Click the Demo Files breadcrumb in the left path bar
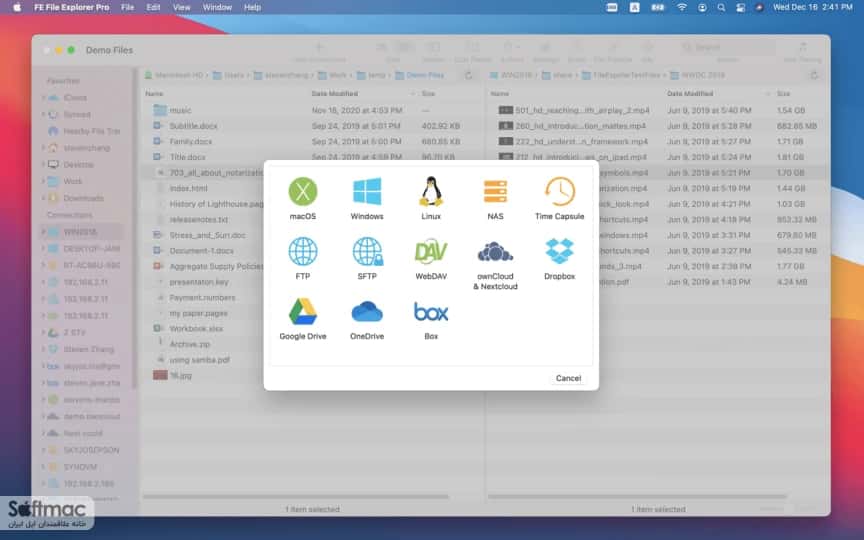The width and height of the screenshot is (864, 540). pos(419,75)
